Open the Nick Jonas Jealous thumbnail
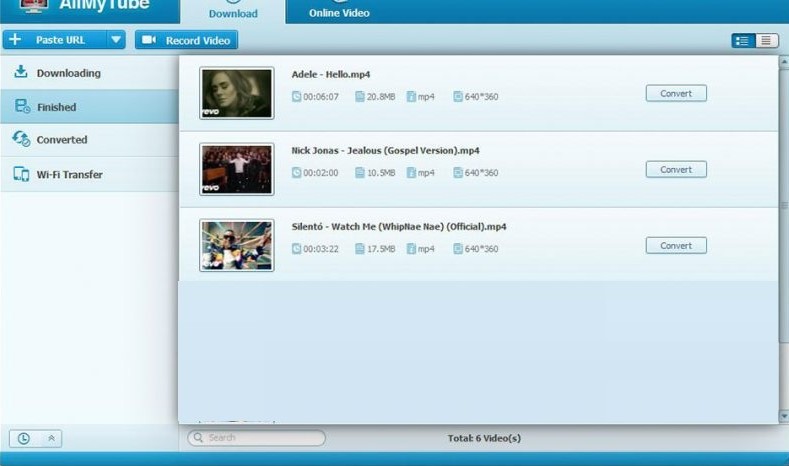This screenshot has width=789, height=466. (236, 169)
